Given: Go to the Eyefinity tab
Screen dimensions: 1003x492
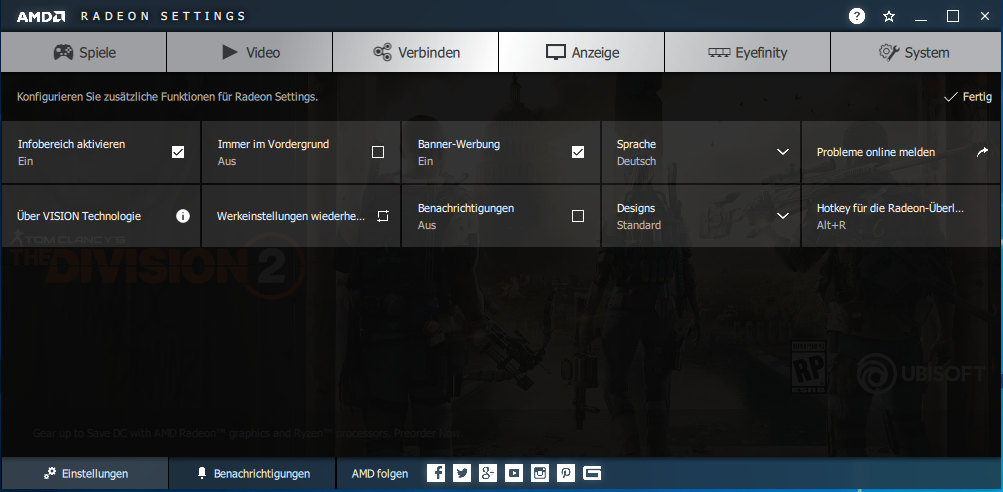Looking at the screenshot, I should point(747,52).
